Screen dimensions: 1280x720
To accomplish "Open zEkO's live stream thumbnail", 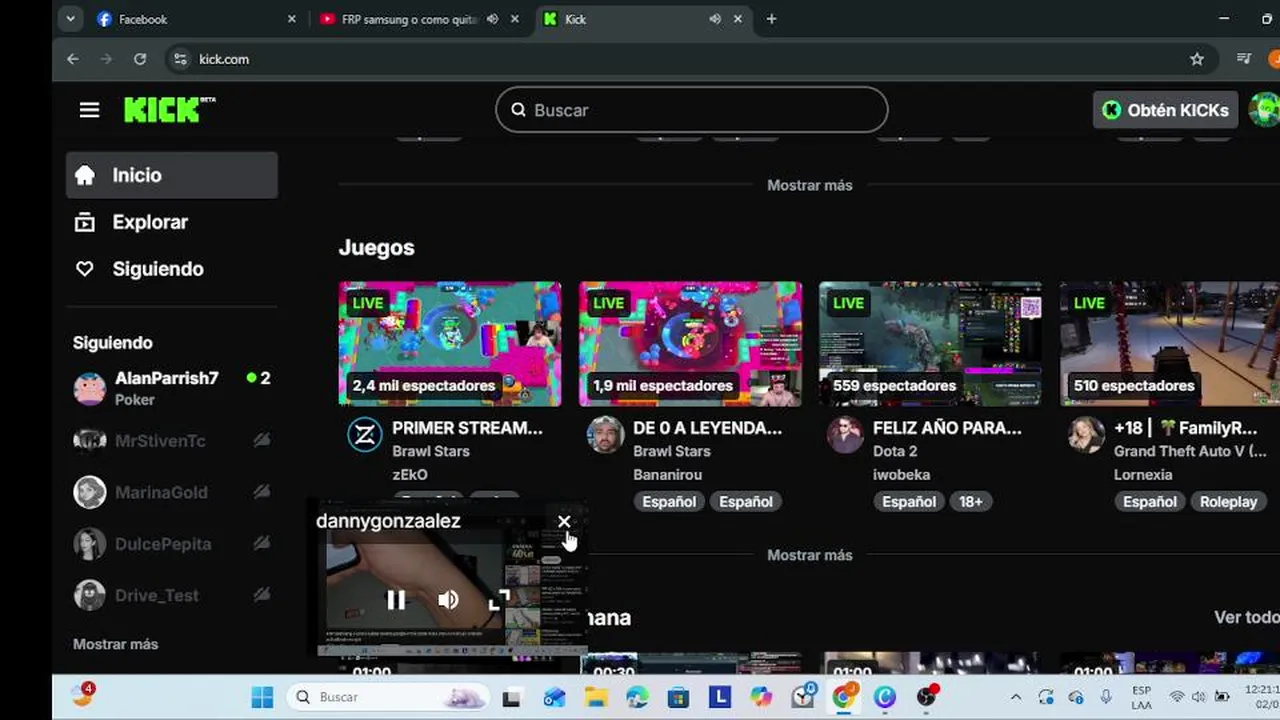I will [x=450, y=344].
